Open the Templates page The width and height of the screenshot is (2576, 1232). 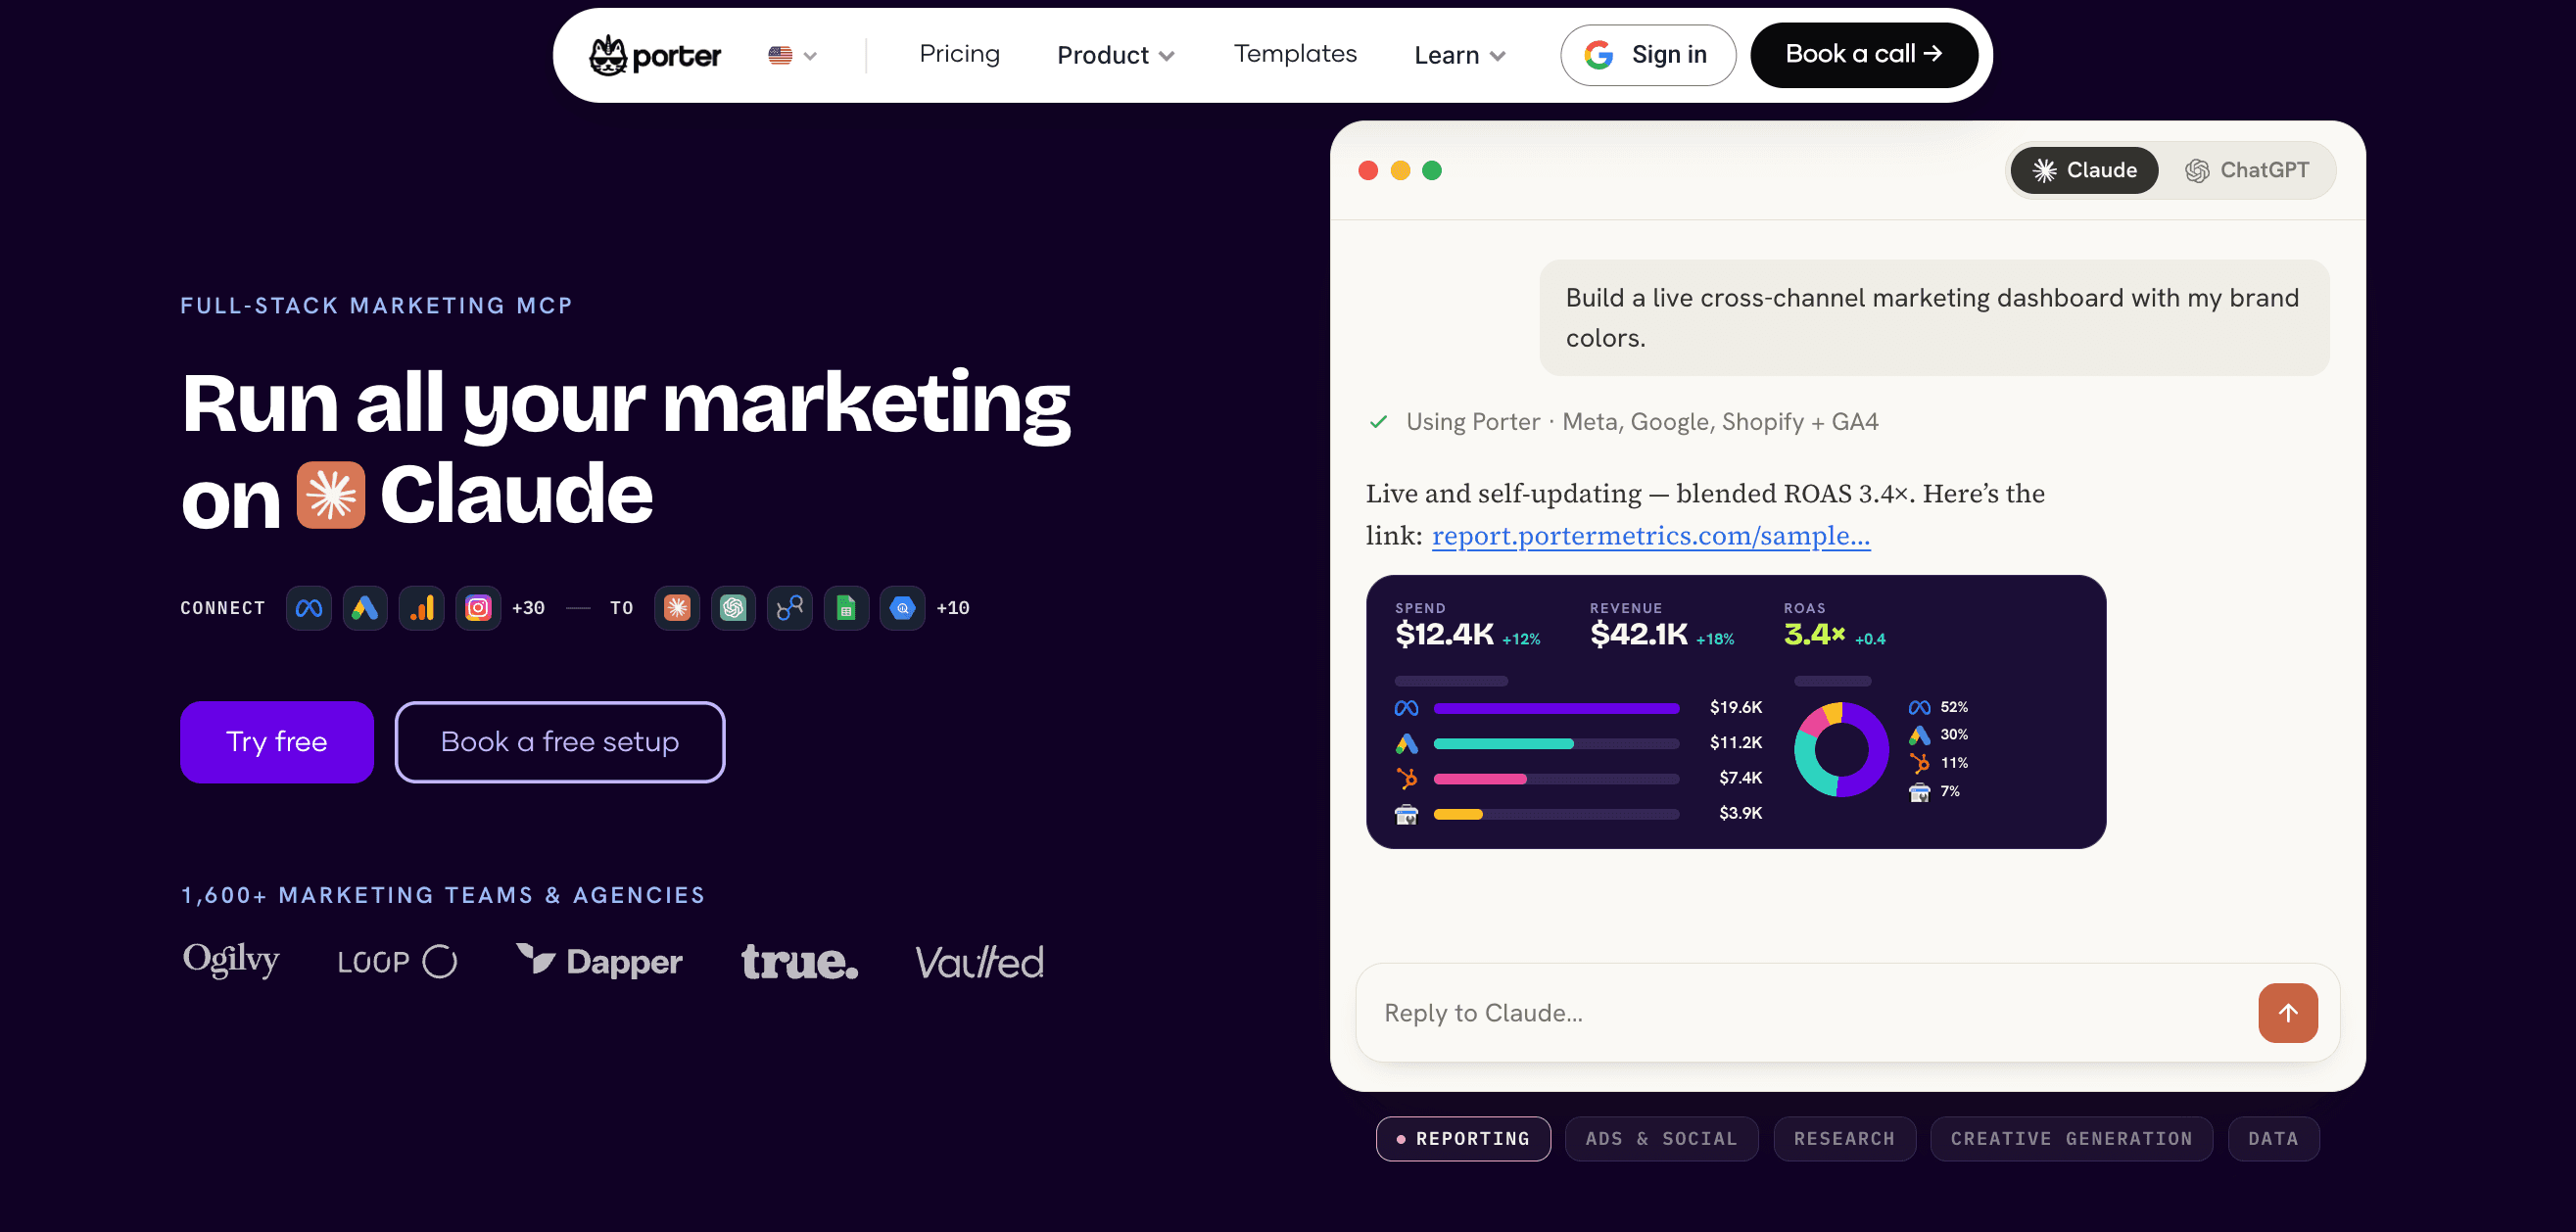point(1295,54)
